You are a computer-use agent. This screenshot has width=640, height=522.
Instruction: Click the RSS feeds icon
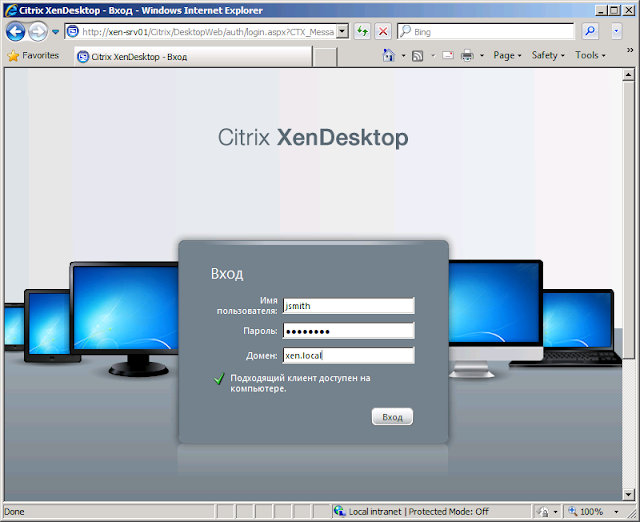point(418,56)
